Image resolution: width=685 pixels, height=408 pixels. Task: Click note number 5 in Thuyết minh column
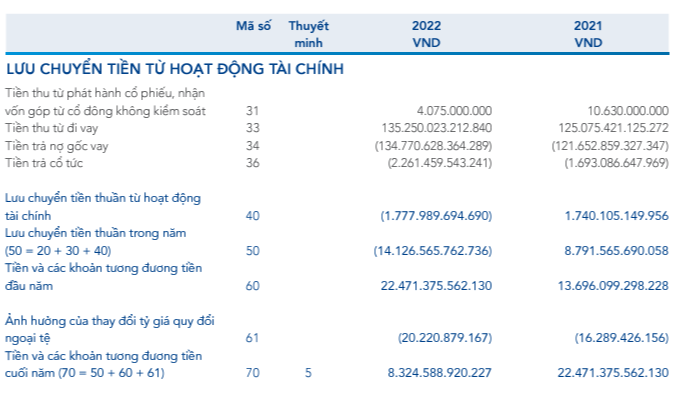pos(309,373)
